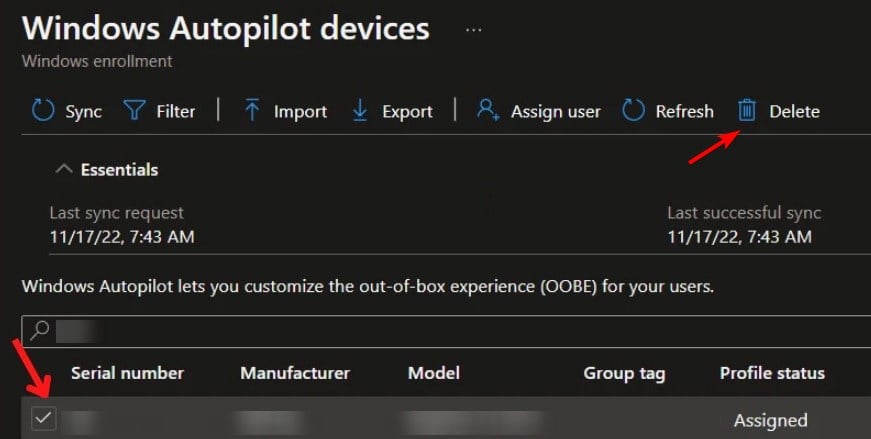Click the Assigned profile status link

coord(770,420)
